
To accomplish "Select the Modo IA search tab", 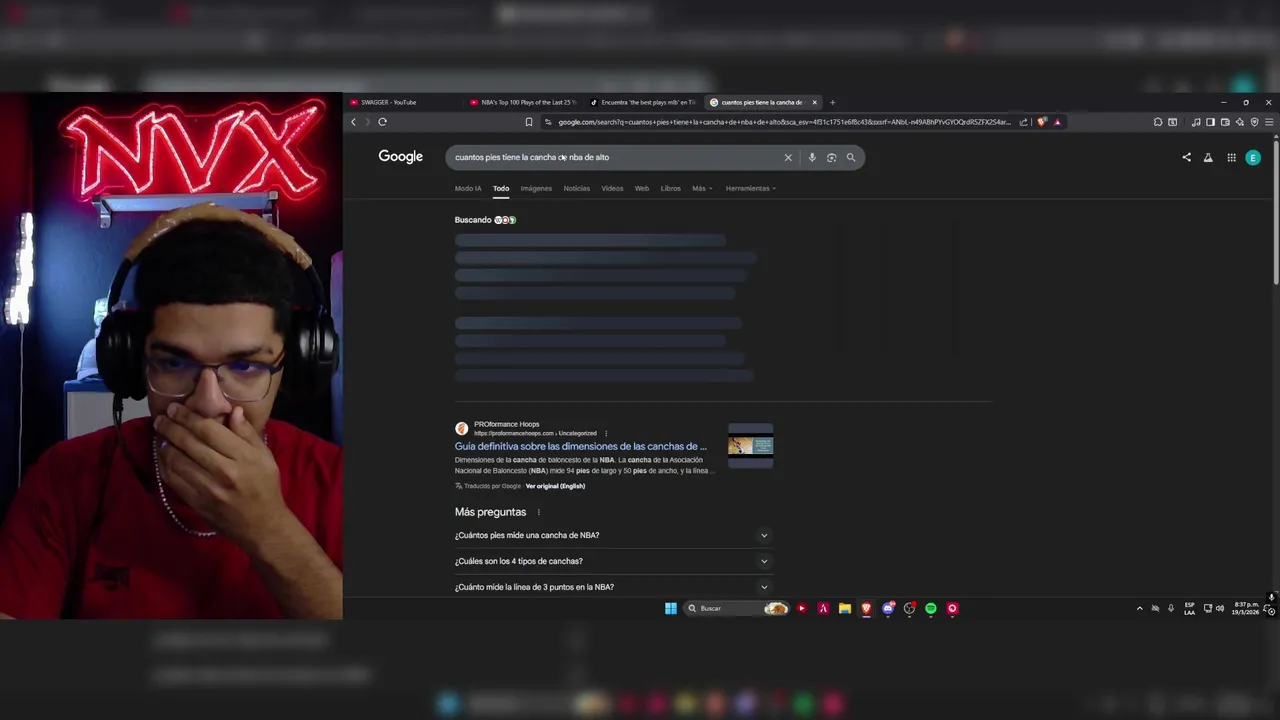I will (x=468, y=188).
